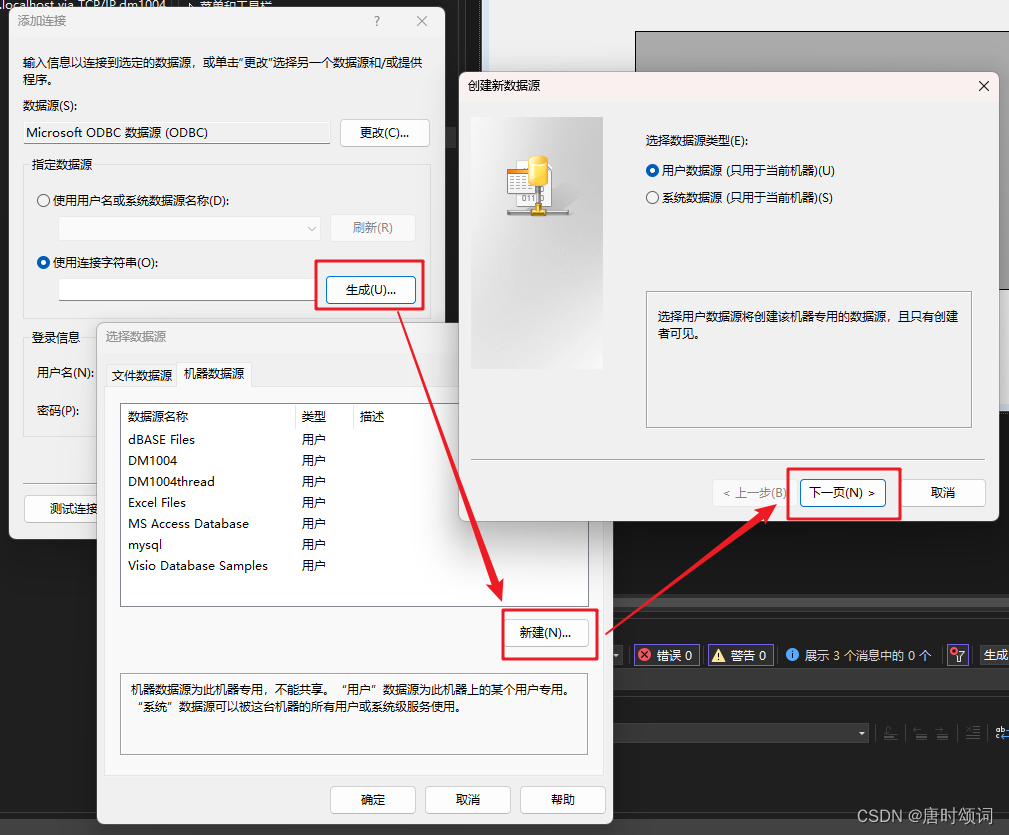Click the blue info messages icon in status bar
This screenshot has width=1009, height=835.
pos(791,654)
